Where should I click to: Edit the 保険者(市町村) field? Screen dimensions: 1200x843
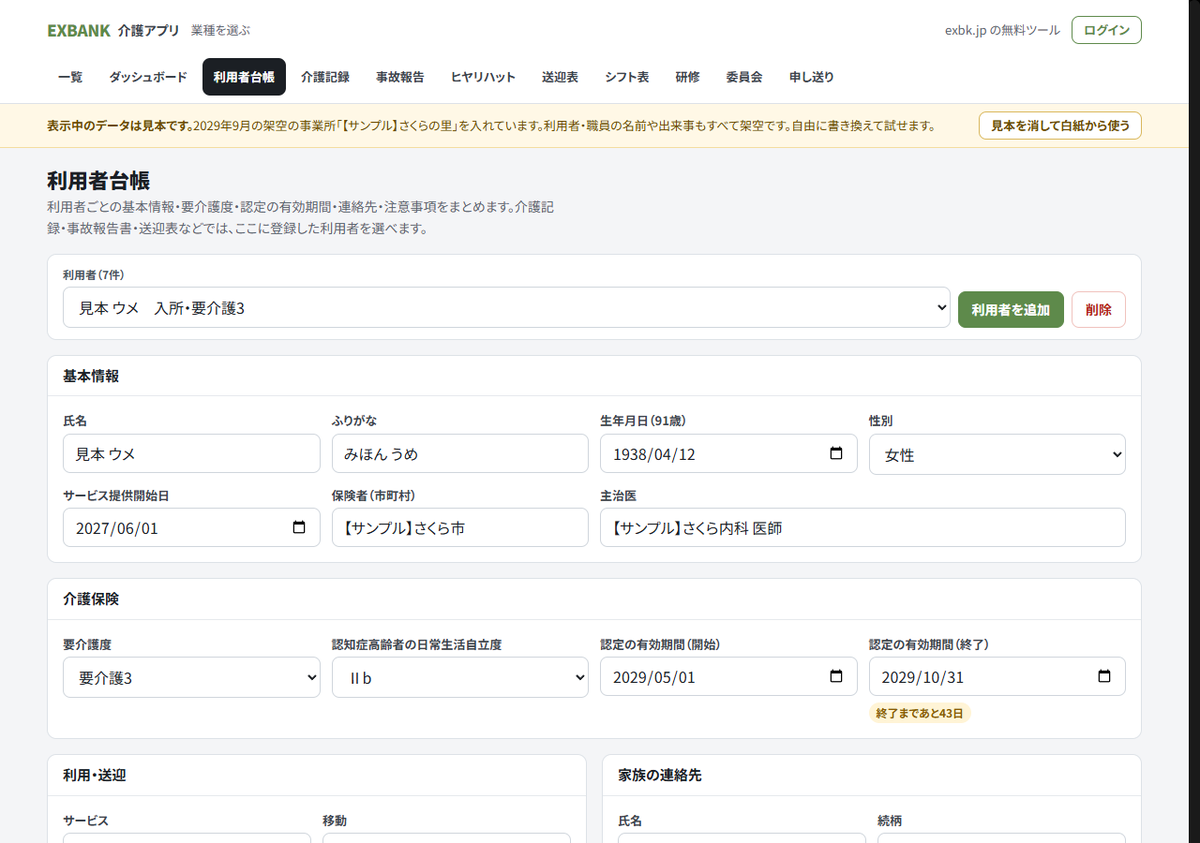point(460,528)
